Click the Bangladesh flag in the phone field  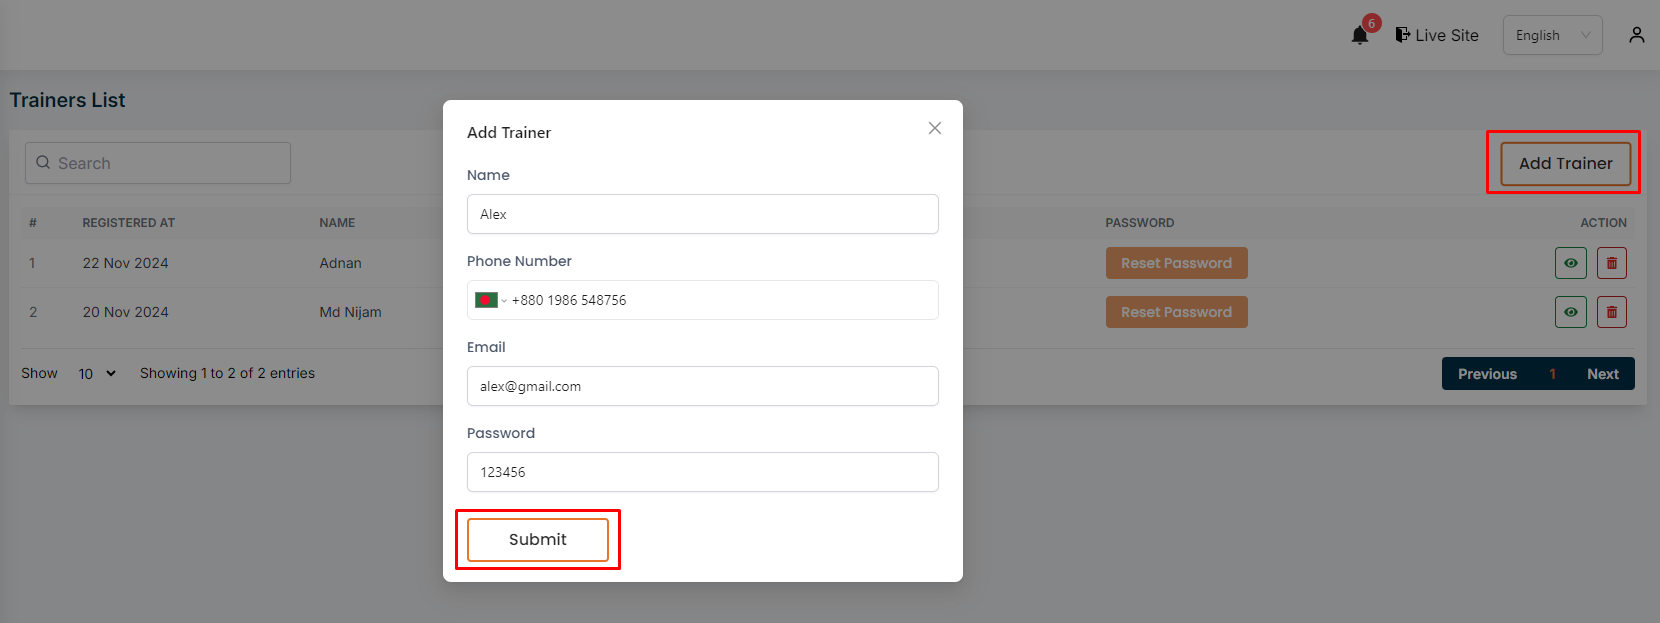[487, 300]
